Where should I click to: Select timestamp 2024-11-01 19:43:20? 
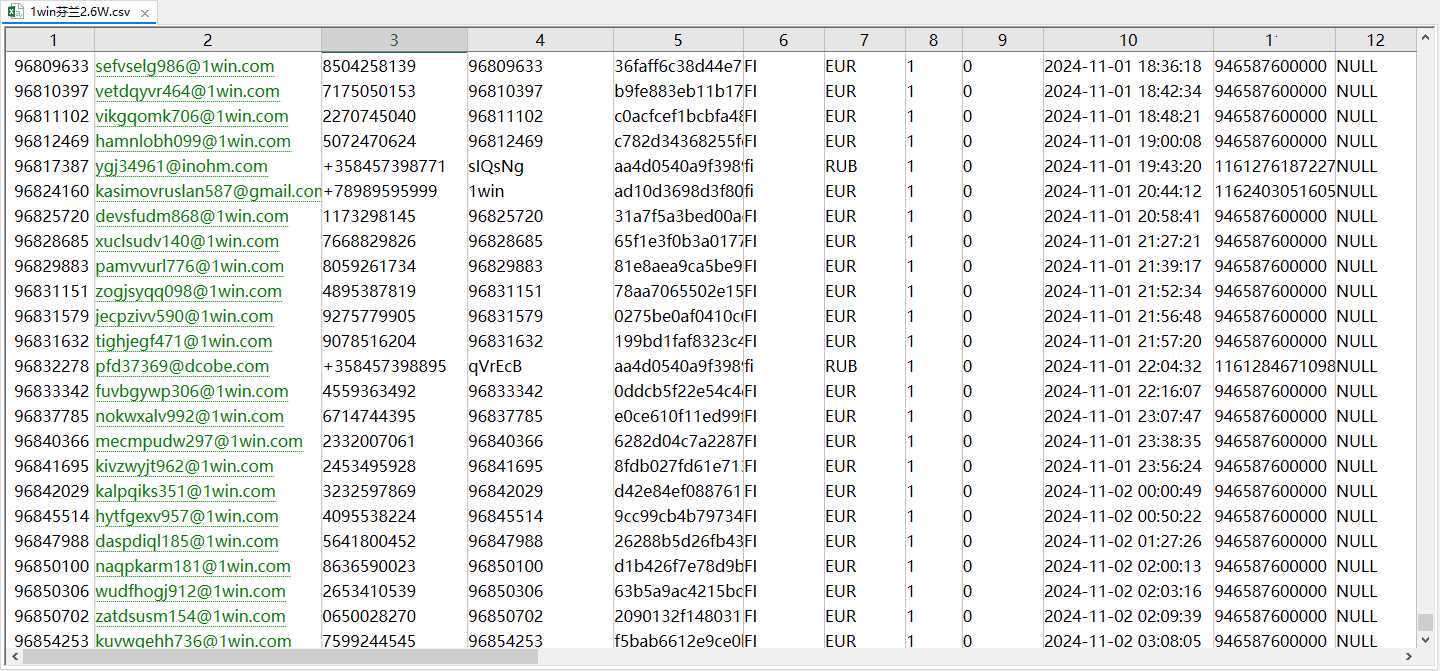click(1128, 166)
